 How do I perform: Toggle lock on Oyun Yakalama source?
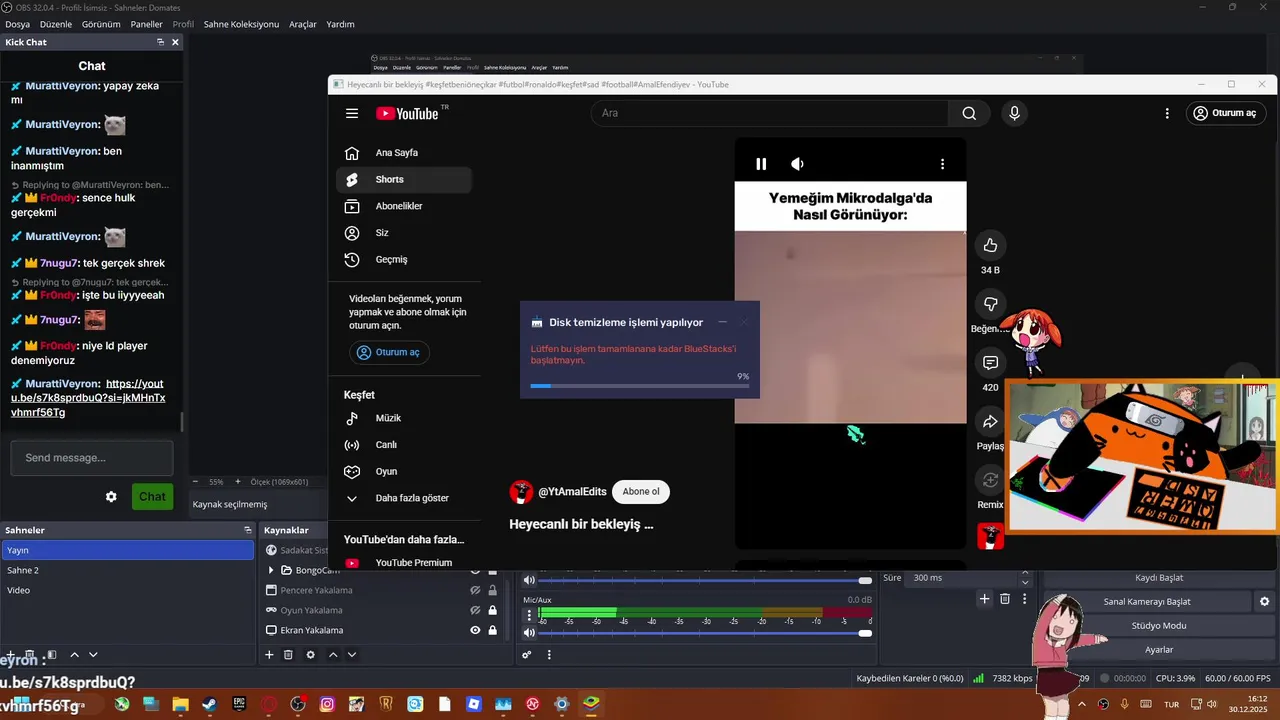(x=492, y=610)
